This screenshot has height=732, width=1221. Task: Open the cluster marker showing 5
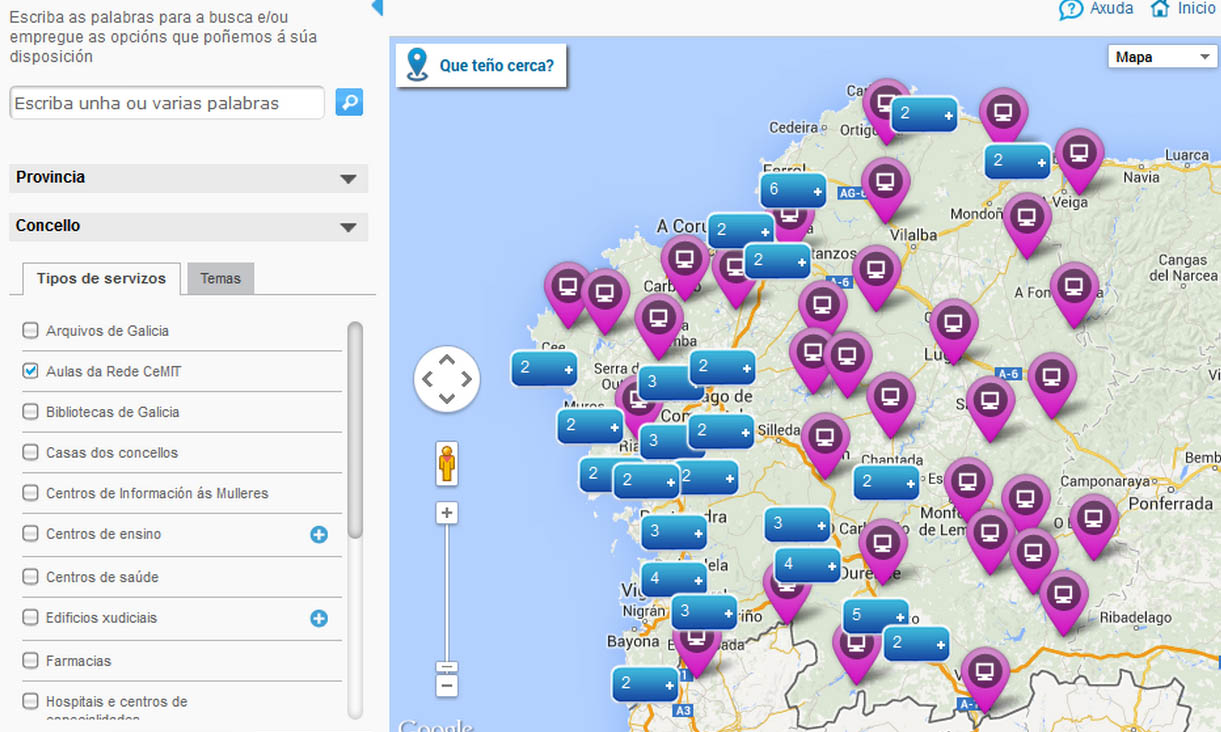(x=875, y=616)
